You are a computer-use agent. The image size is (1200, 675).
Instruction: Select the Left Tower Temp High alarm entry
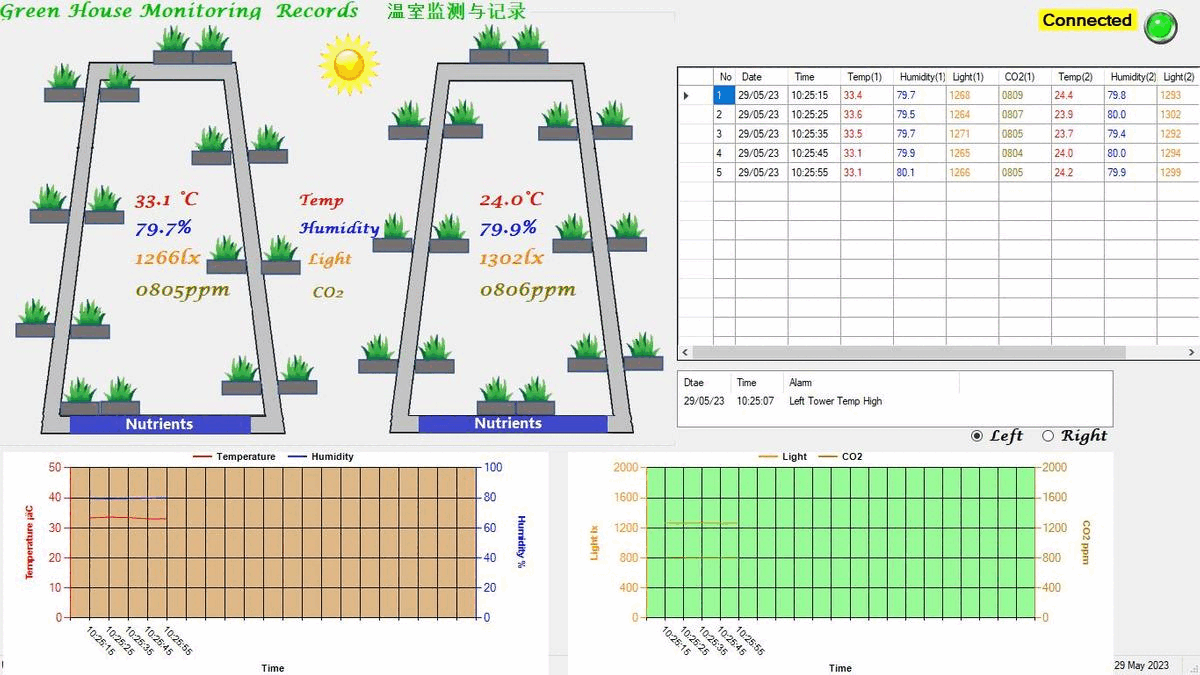click(835, 402)
